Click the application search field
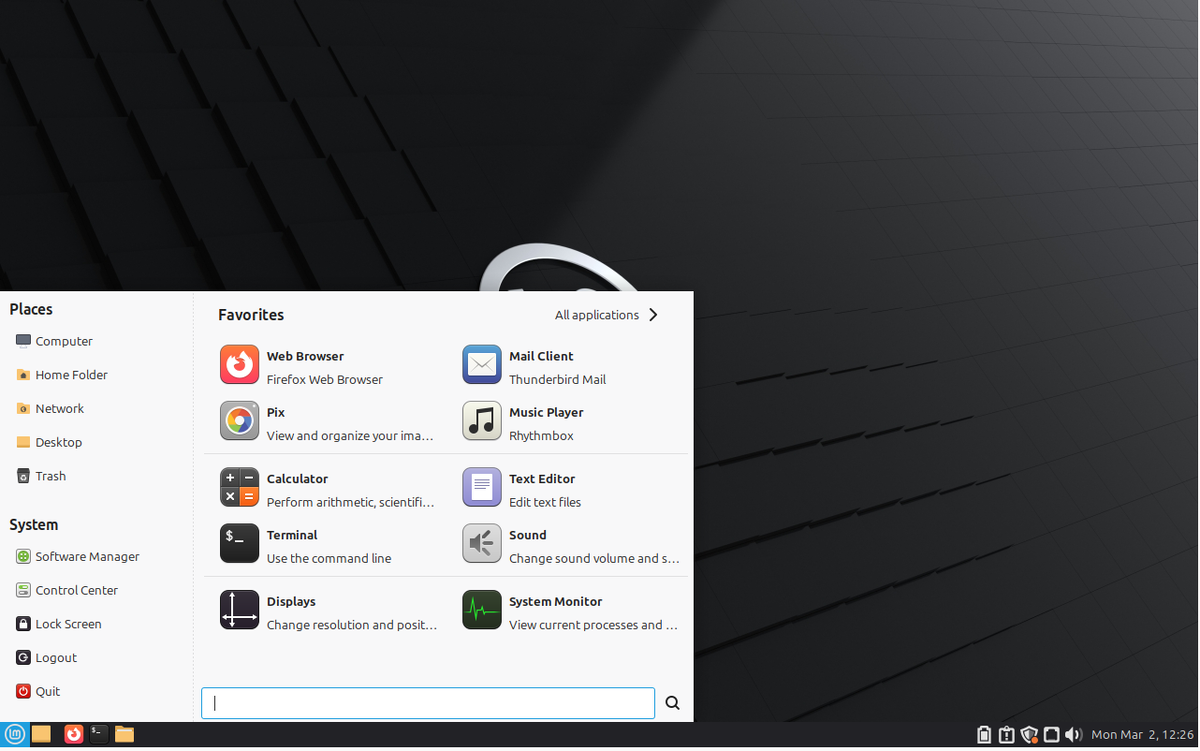 (427, 702)
